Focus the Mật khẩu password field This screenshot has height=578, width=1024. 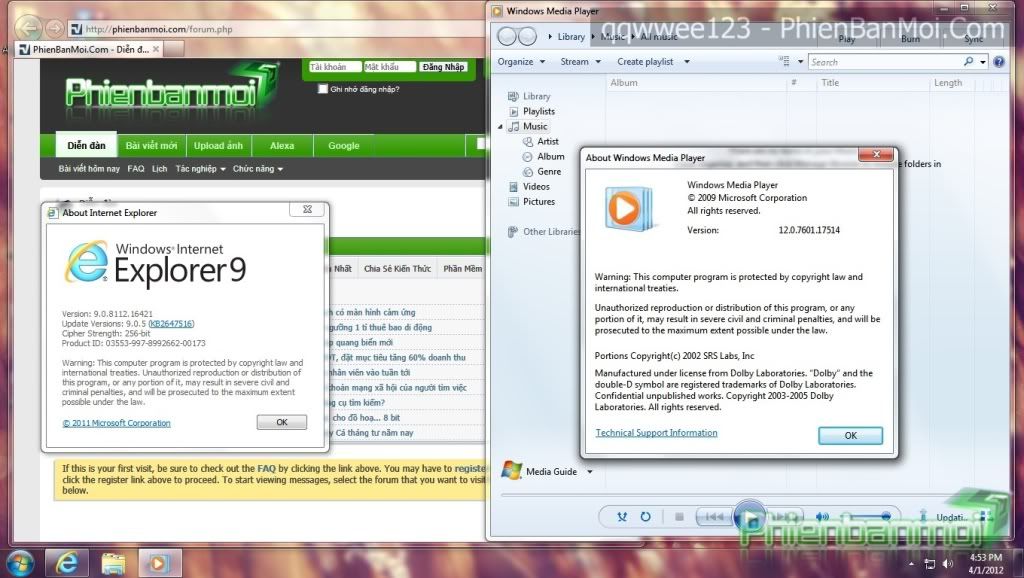tap(389, 67)
